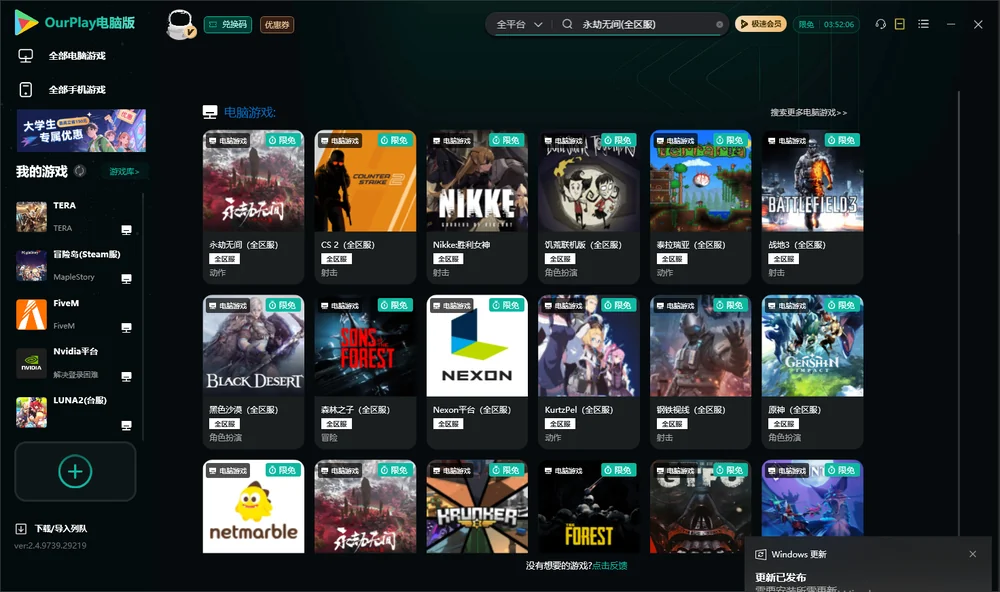This screenshot has width=1000, height=592.
Task: Click 点击反馈 feedback link
Action: (610, 566)
